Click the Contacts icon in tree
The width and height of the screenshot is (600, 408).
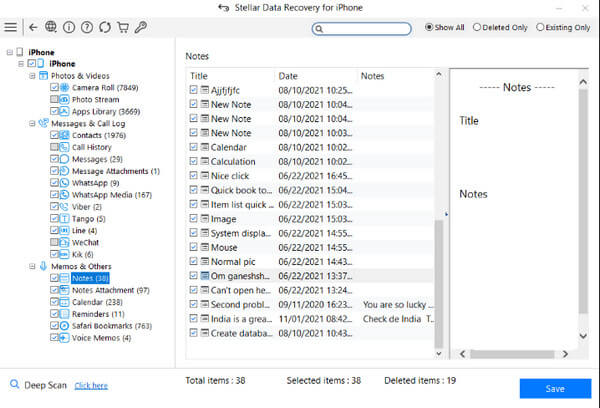[x=64, y=135]
